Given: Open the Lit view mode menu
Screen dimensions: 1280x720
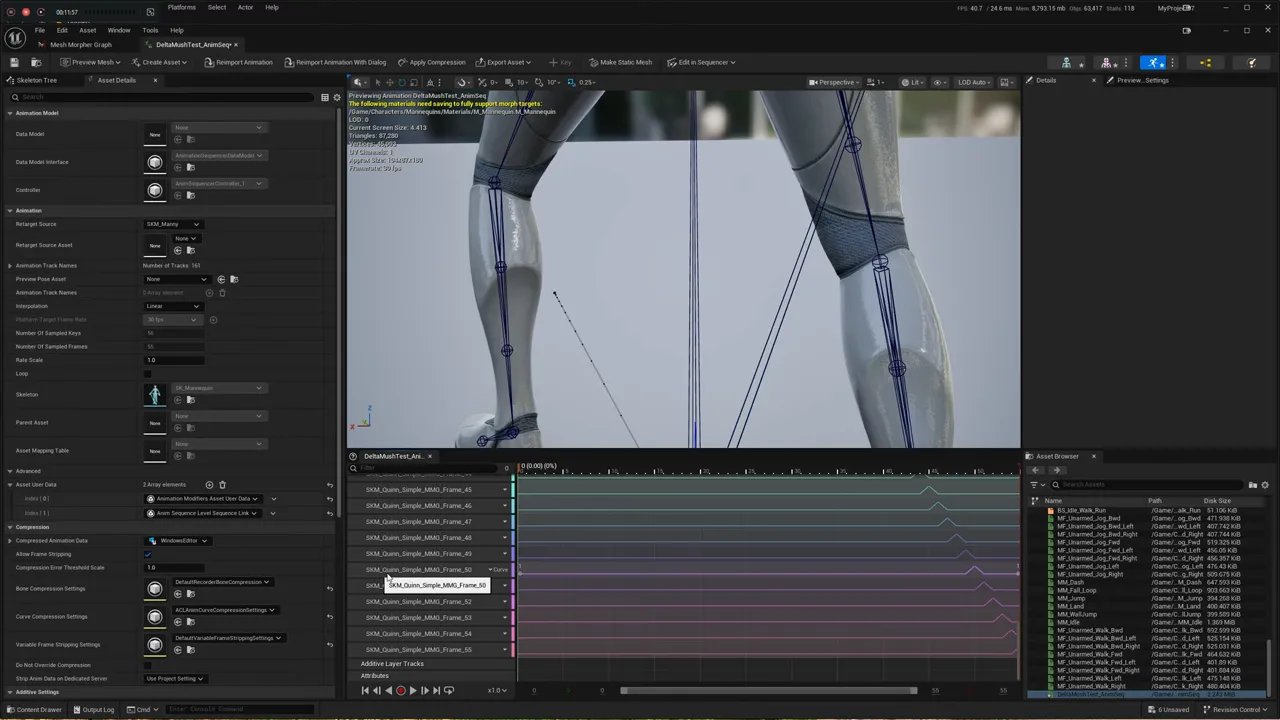Looking at the screenshot, I should tap(912, 82).
